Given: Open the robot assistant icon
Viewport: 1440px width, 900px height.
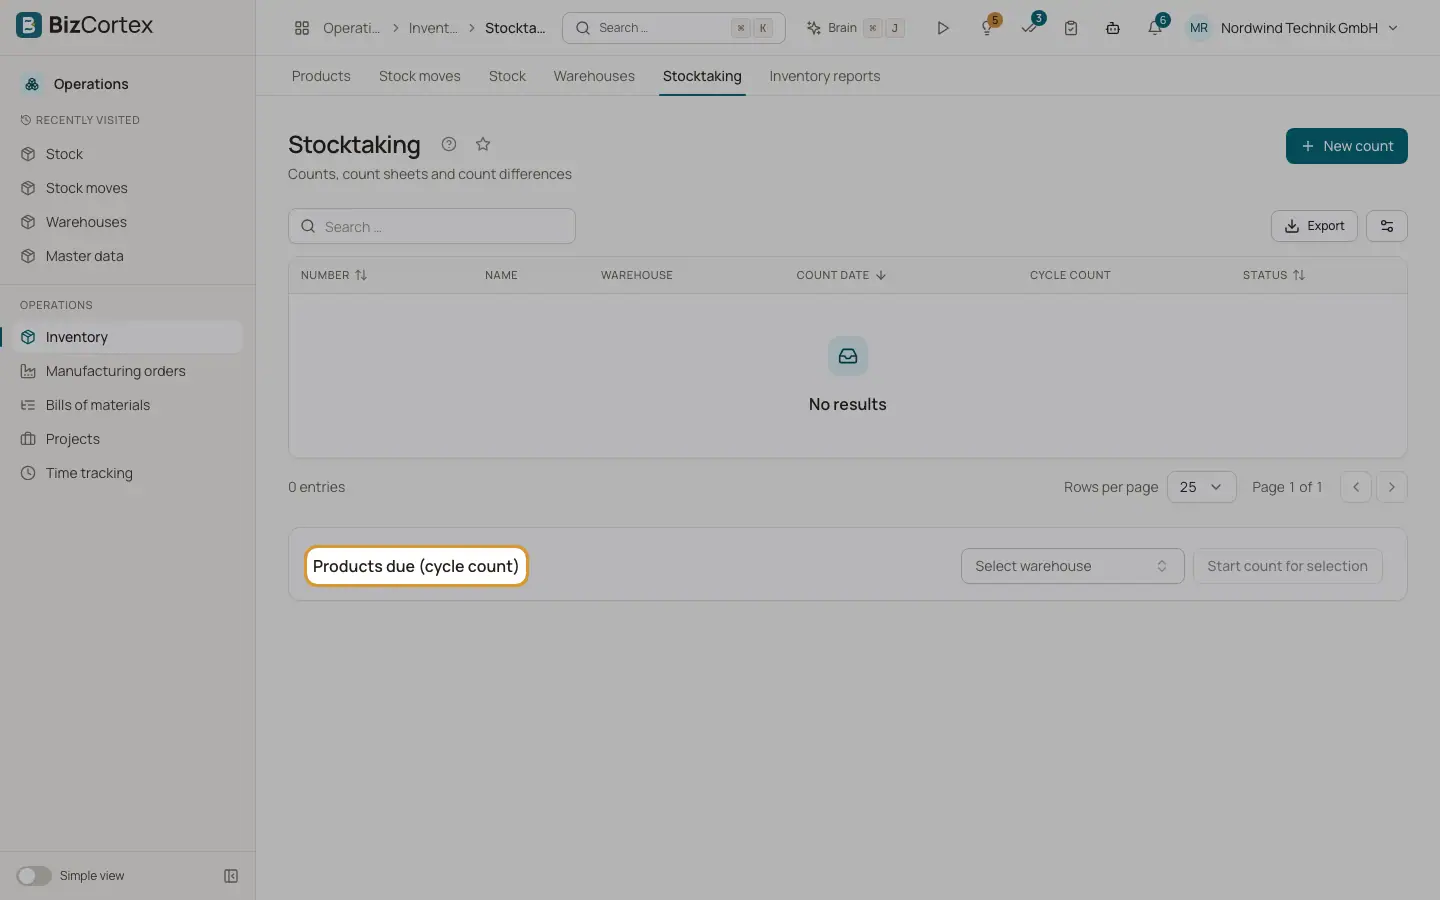Looking at the screenshot, I should pos(1113,28).
